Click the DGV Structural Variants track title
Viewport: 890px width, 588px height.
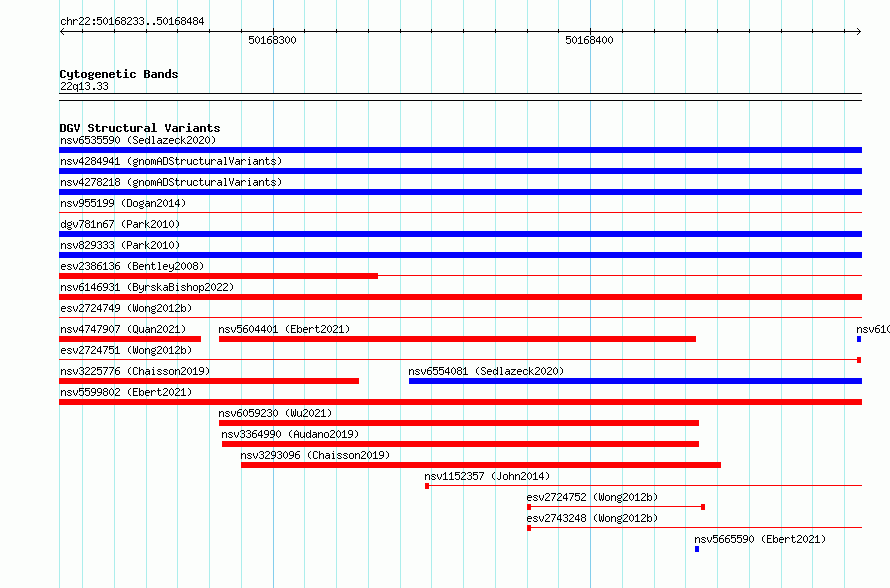point(140,128)
